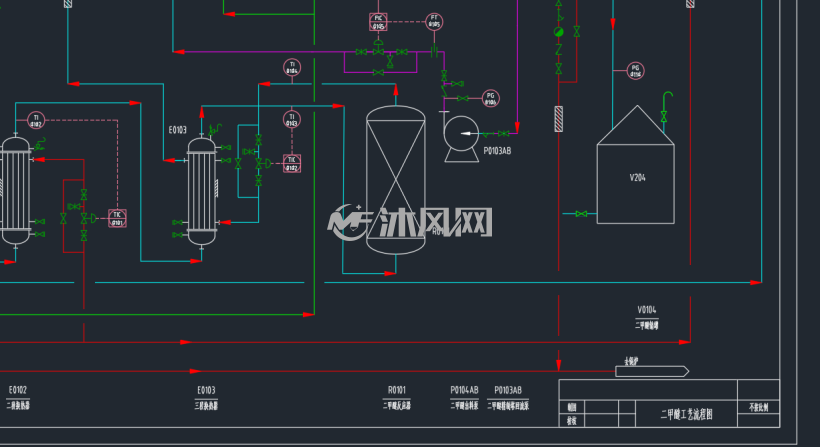Click the R0101 tag in equipment list

tap(397, 390)
